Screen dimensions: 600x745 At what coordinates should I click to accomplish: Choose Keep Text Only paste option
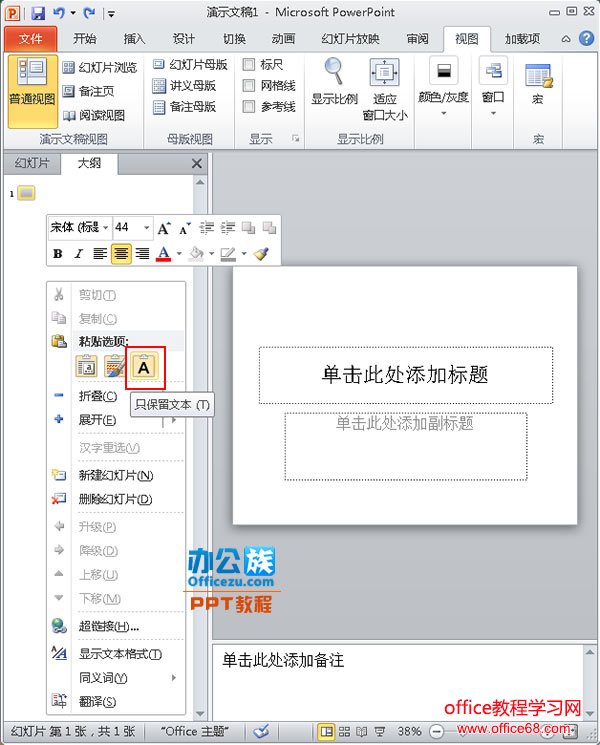tap(143, 366)
